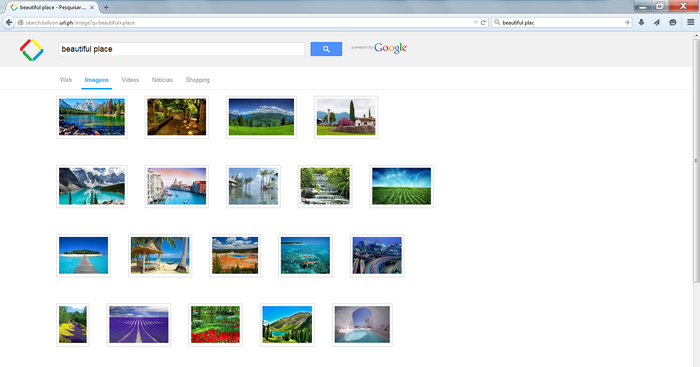Open the clear turquoise sea thumbnail

click(x=305, y=255)
